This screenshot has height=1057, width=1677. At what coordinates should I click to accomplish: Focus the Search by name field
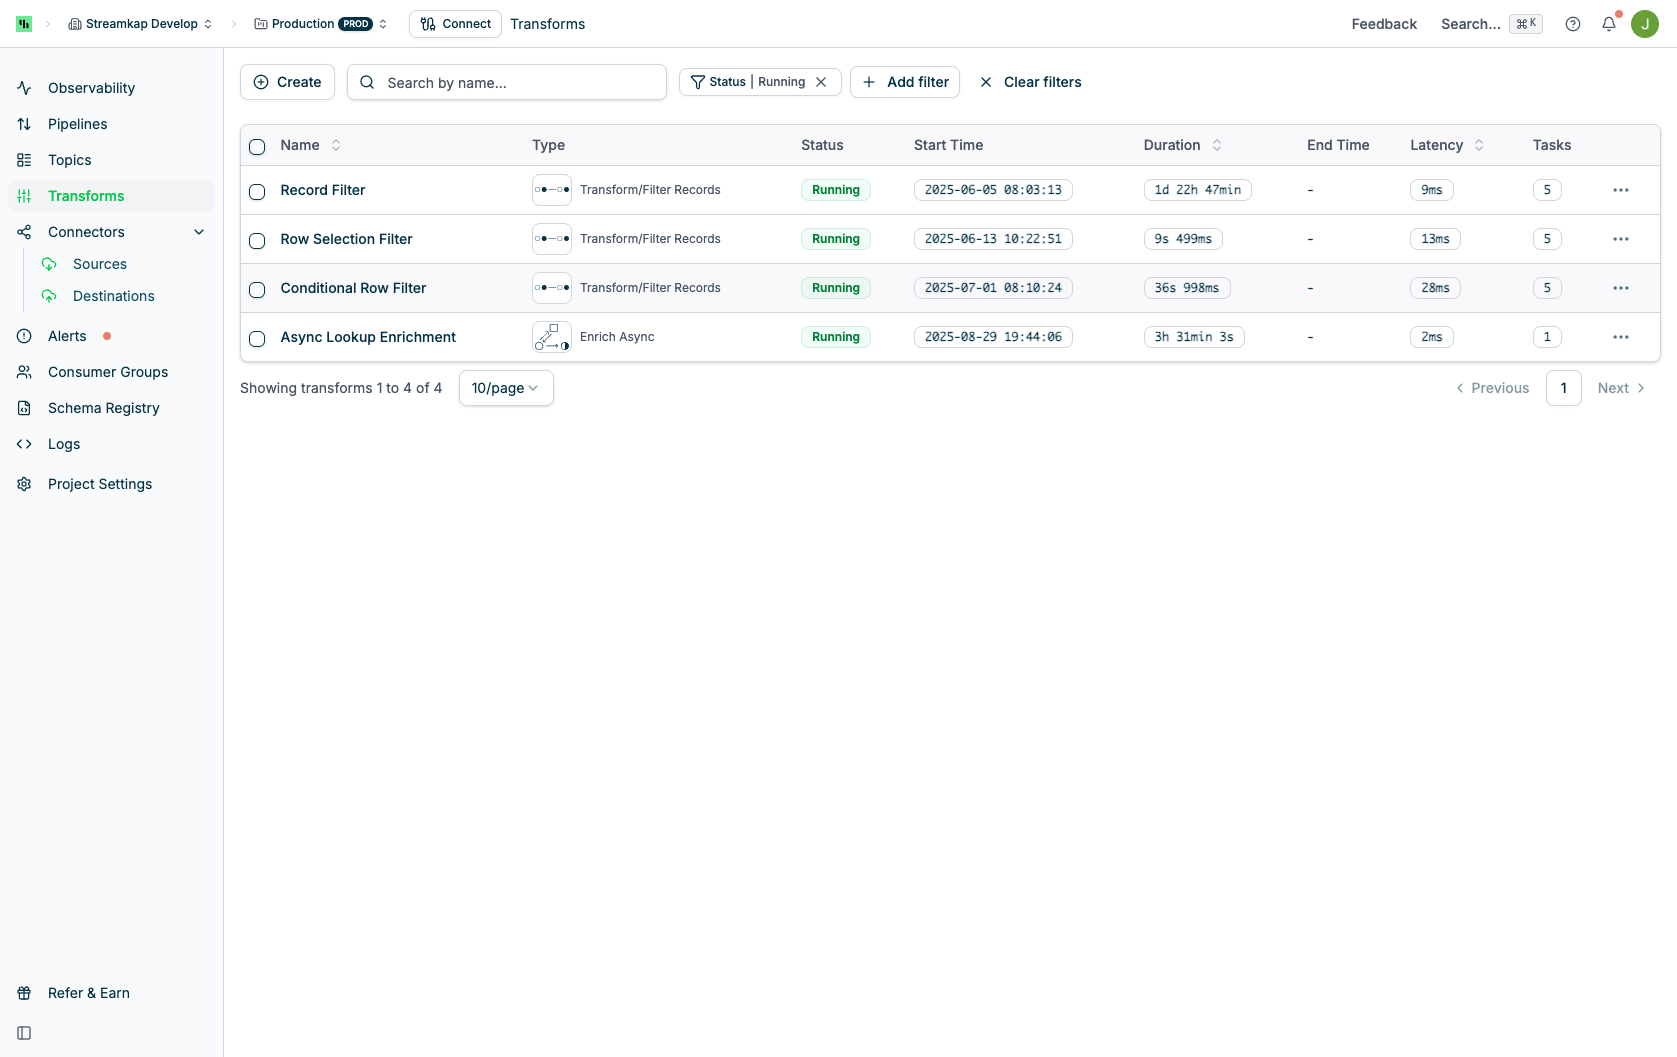pyautogui.click(x=507, y=82)
